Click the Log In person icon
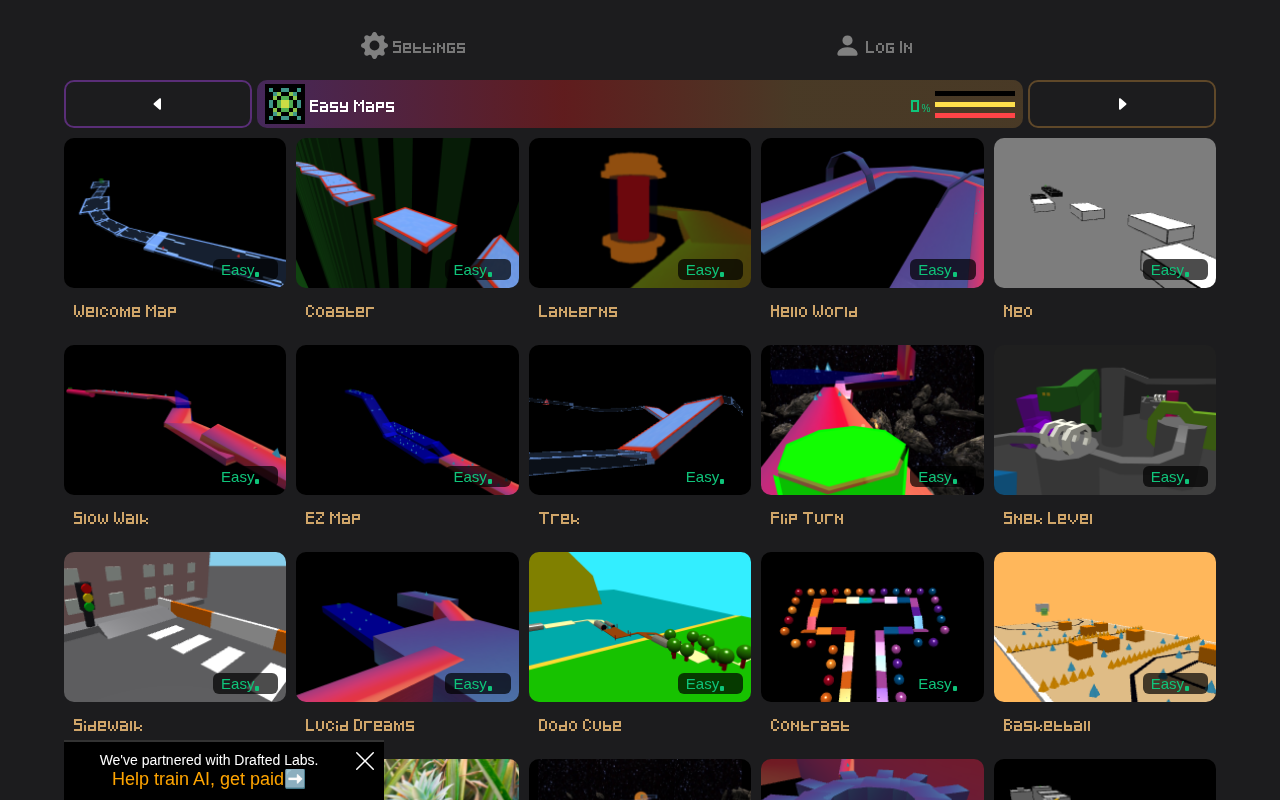The image size is (1280, 800). [847, 46]
